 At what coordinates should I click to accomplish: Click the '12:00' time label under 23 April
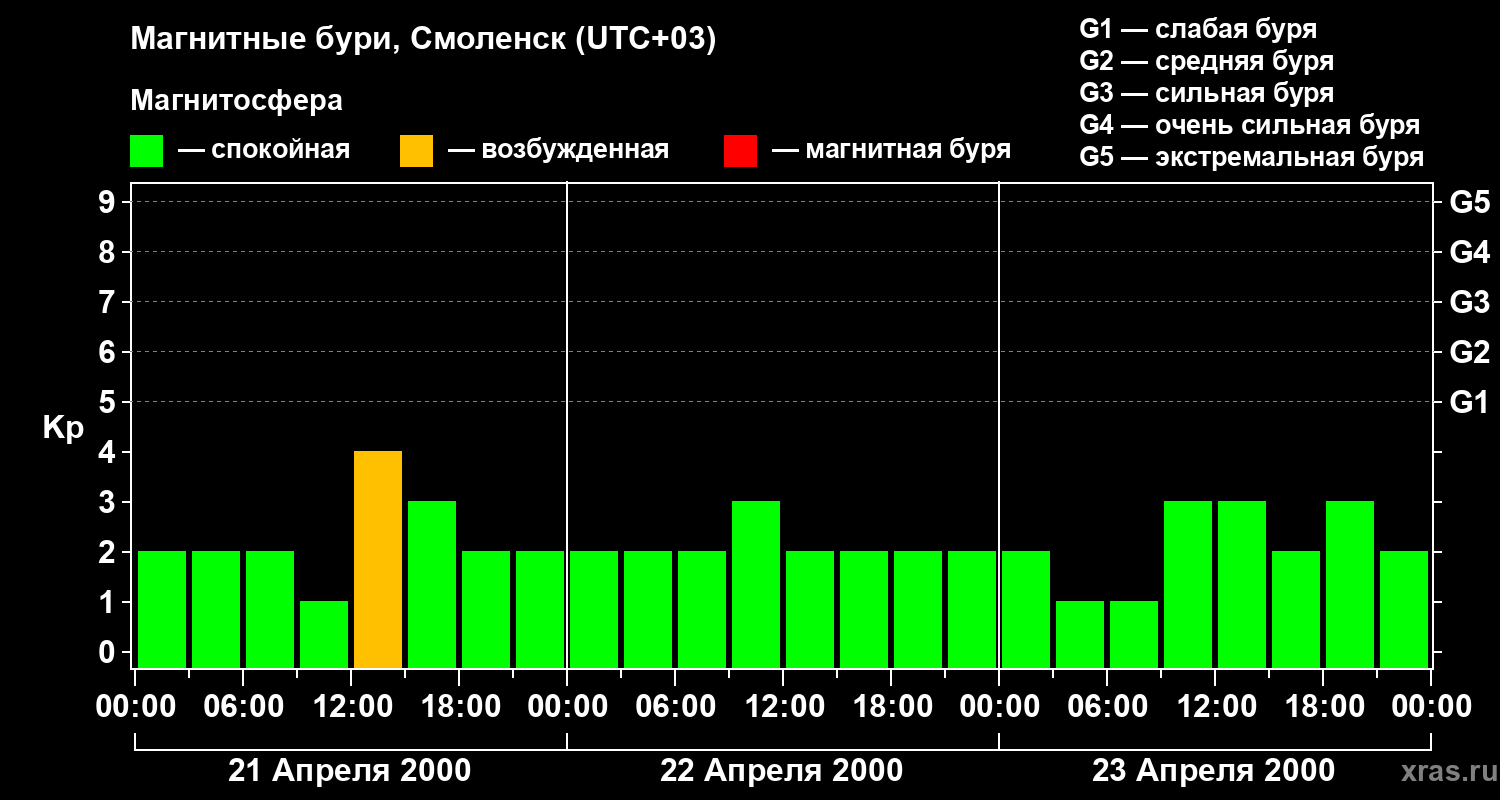click(1215, 707)
